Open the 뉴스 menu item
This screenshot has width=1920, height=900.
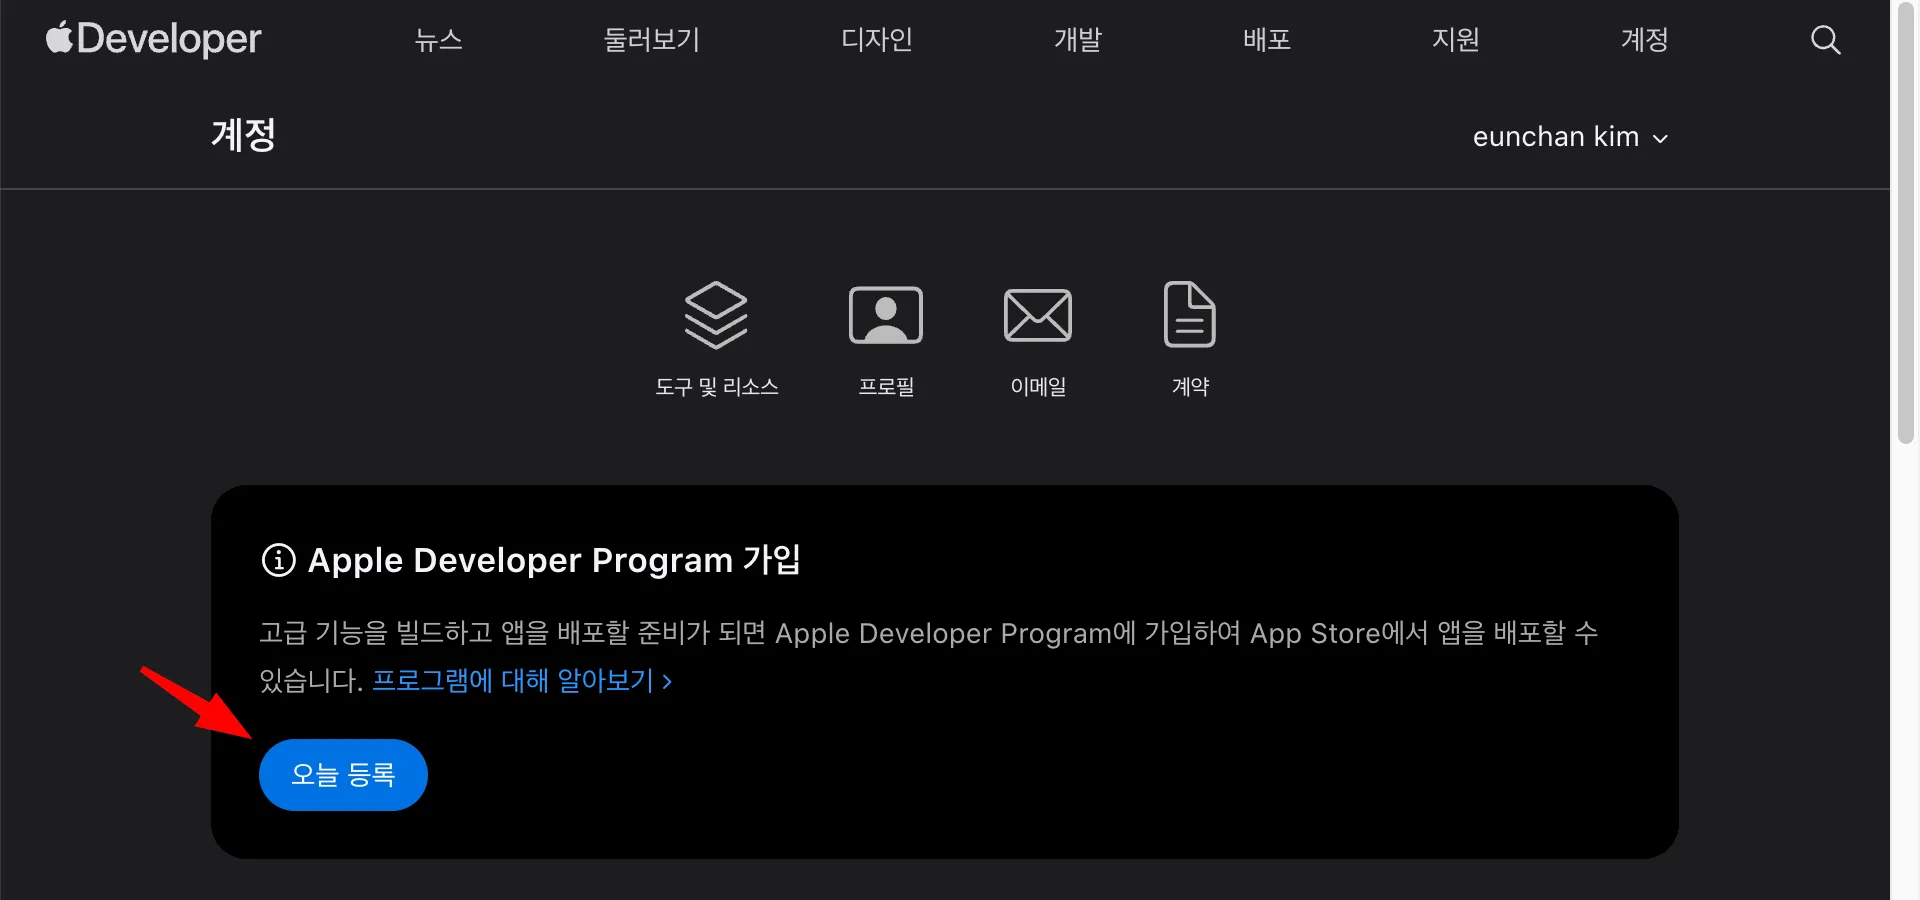pyautogui.click(x=439, y=40)
